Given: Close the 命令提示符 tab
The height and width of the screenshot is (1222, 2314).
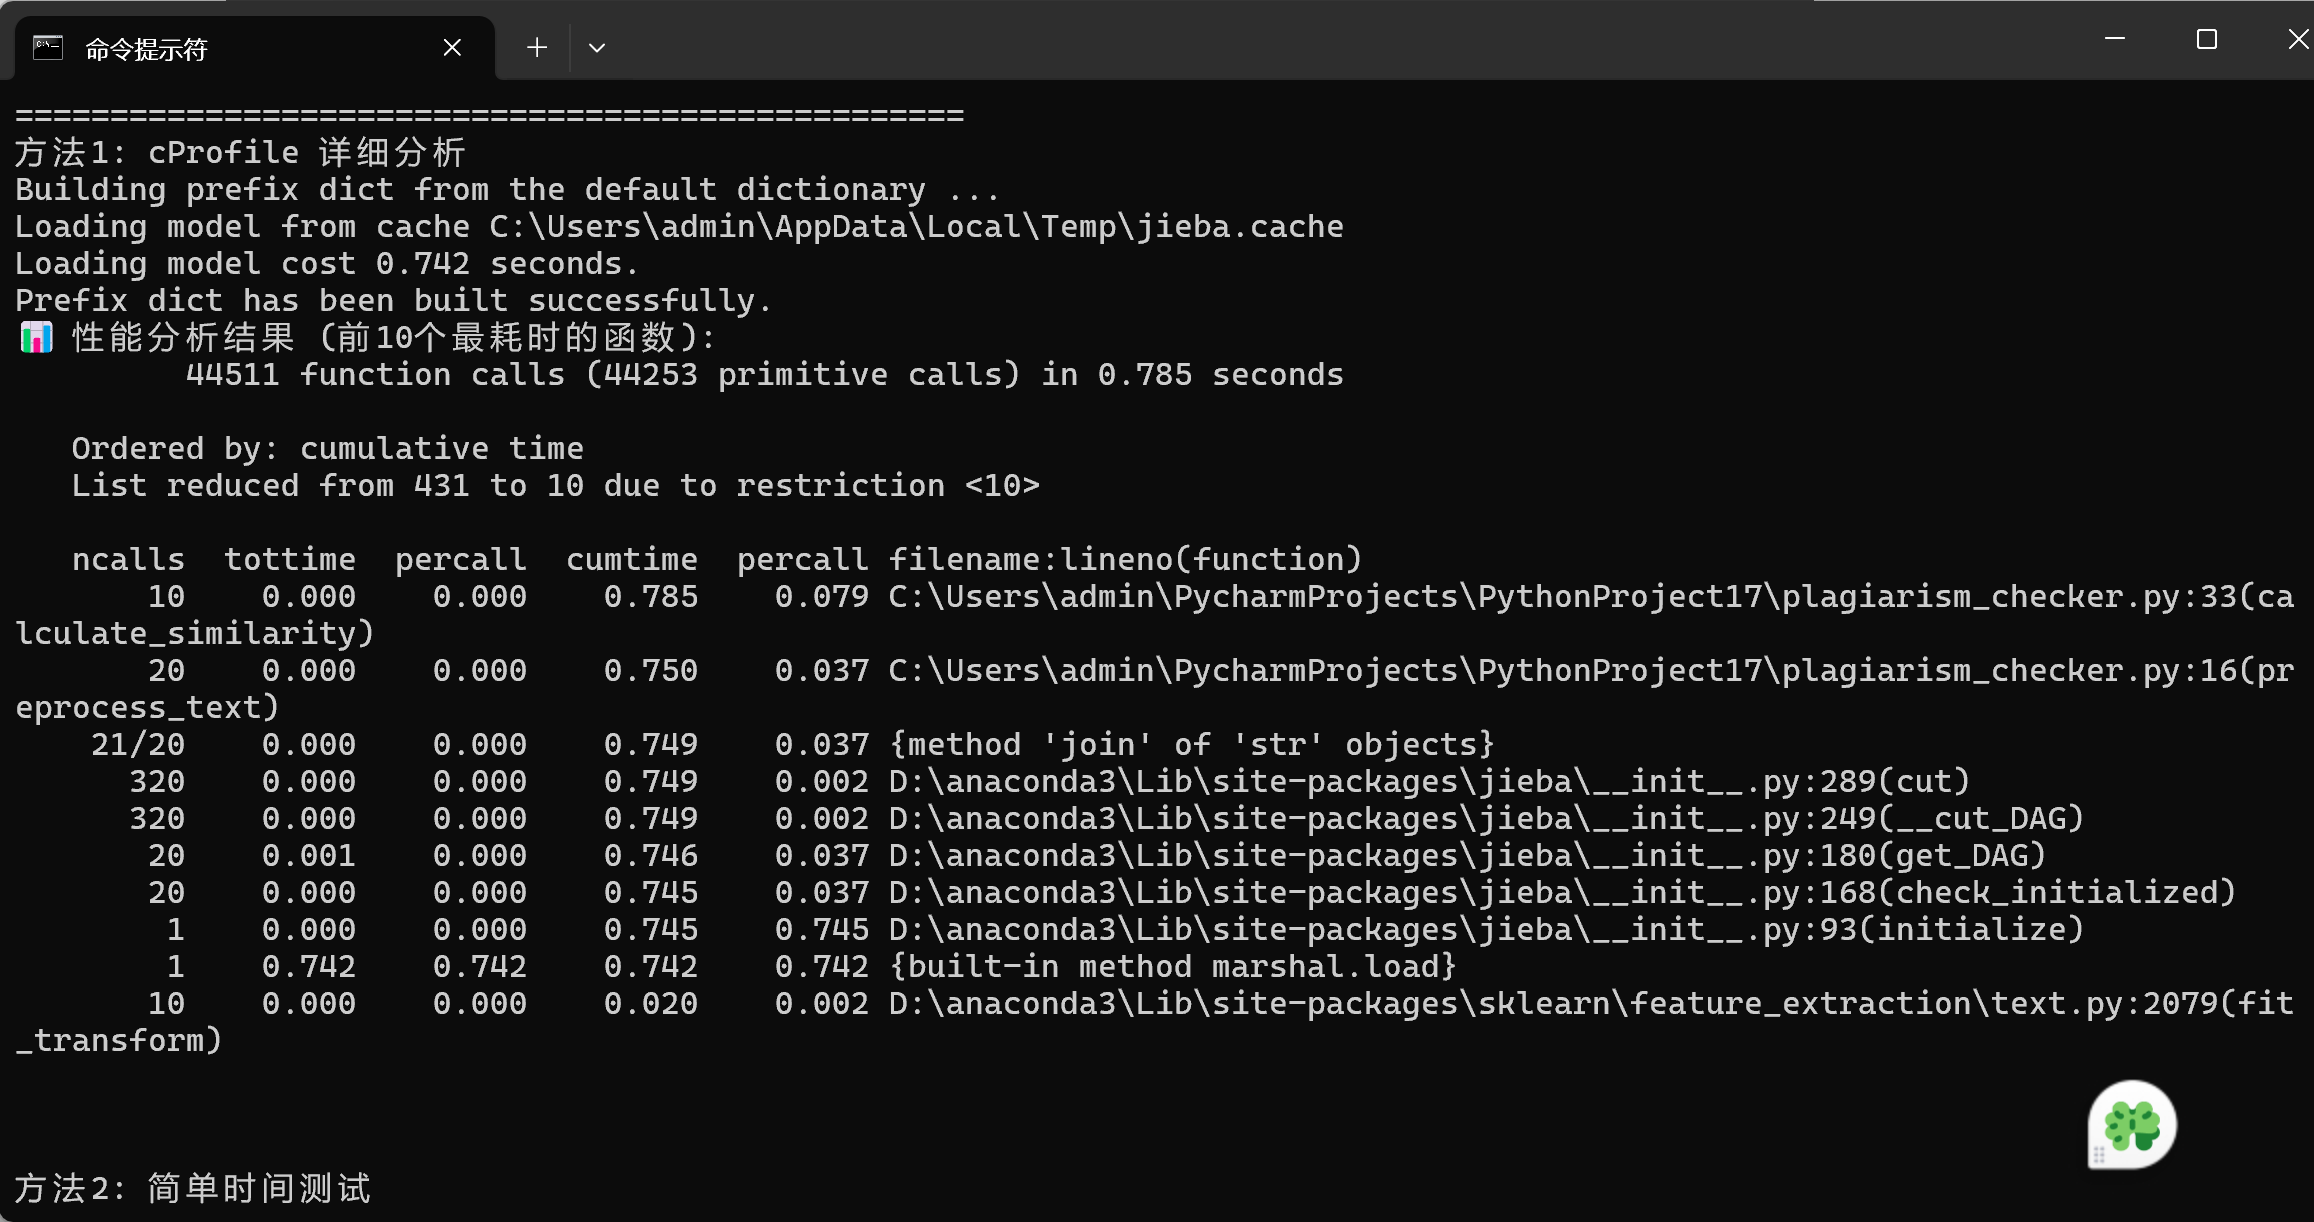Looking at the screenshot, I should [x=452, y=47].
